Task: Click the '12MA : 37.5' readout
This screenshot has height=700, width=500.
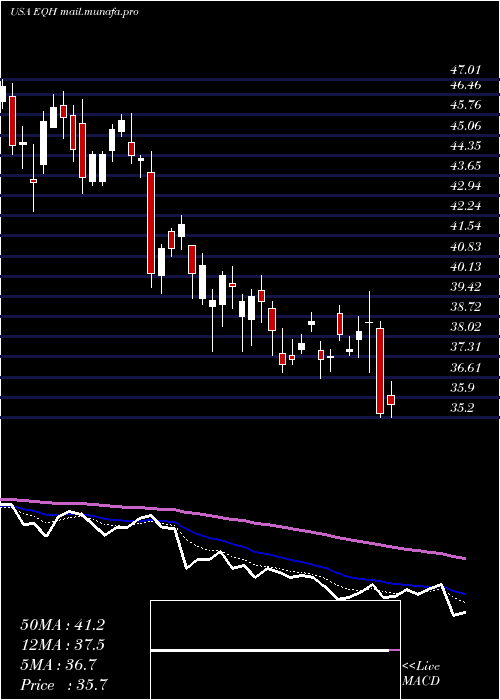Action: coord(62,645)
